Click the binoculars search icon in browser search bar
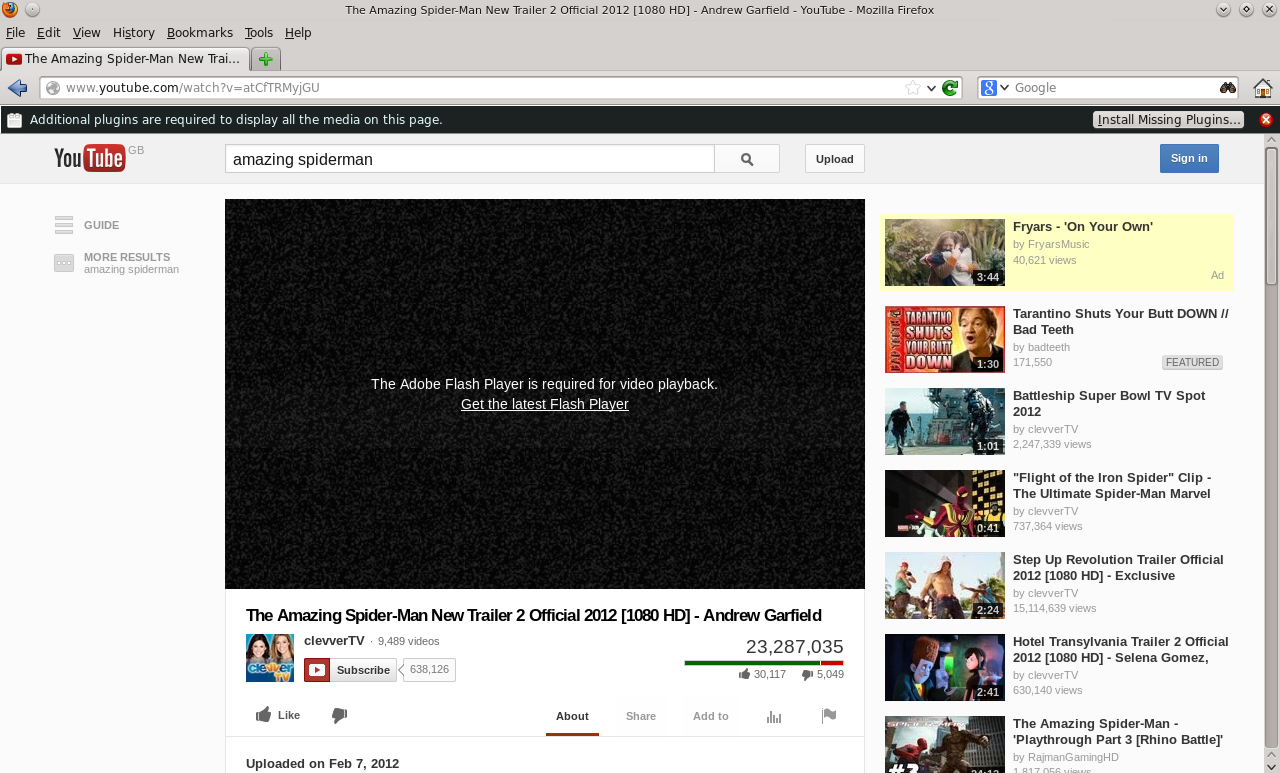 click(x=1228, y=88)
